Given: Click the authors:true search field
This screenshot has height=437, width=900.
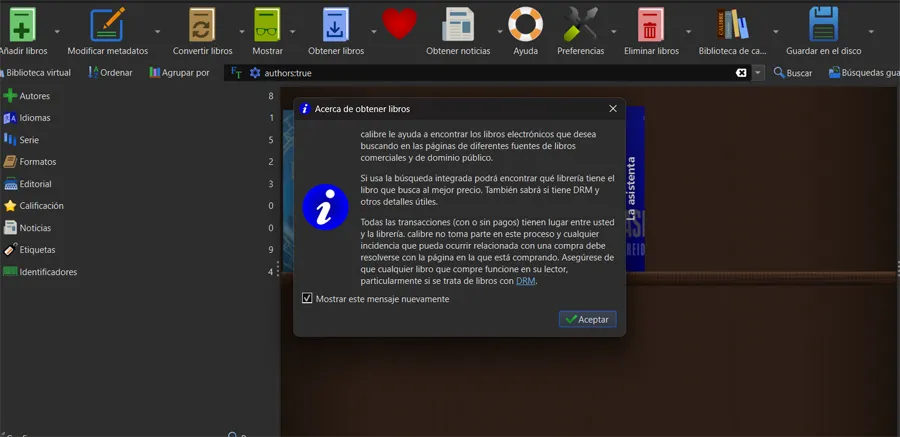Looking at the screenshot, I should tap(496, 73).
